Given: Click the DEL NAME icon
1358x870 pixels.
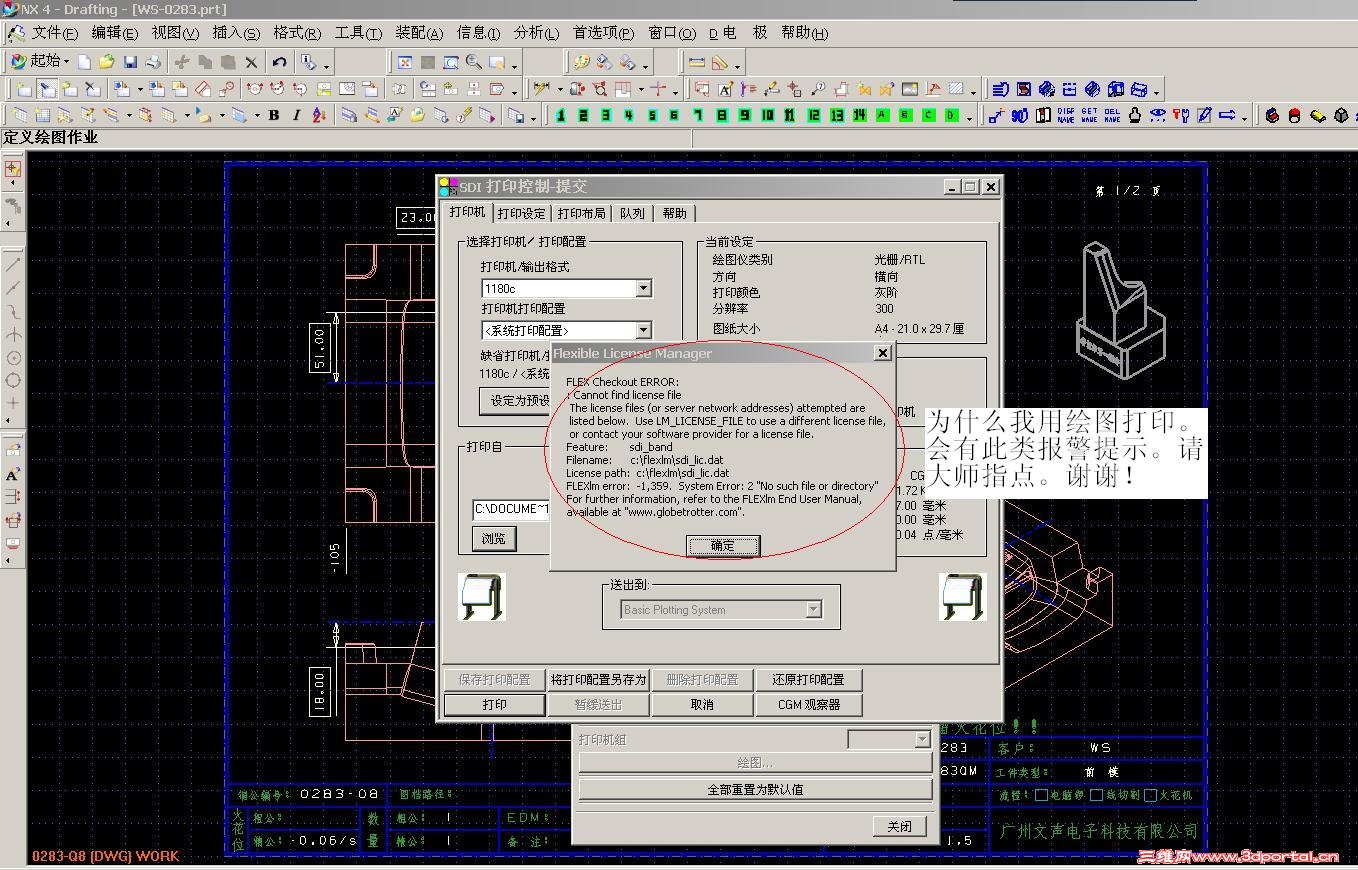Looking at the screenshot, I should click(1112, 116).
